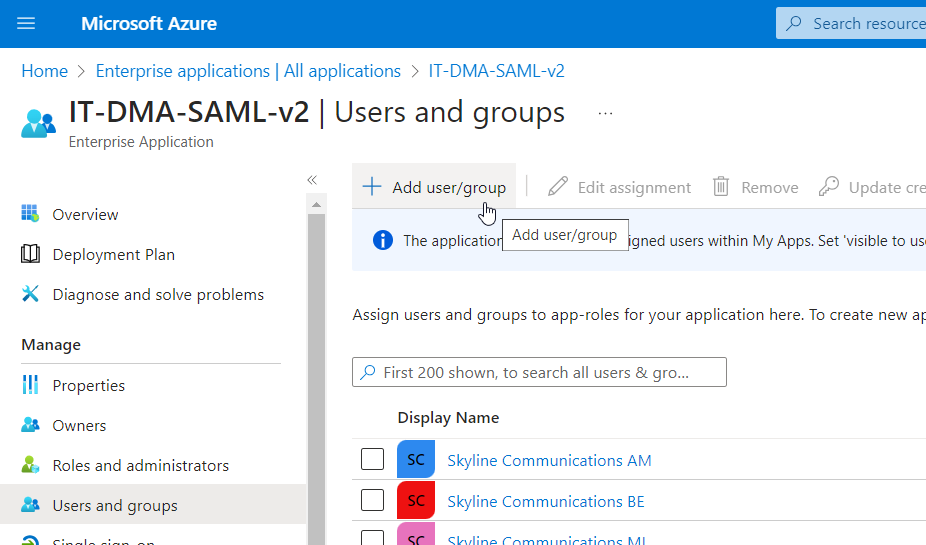The width and height of the screenshot is (926, 545).
Task: Click the pencil icon for Edit assignment
Action: (x=557, y=187)
